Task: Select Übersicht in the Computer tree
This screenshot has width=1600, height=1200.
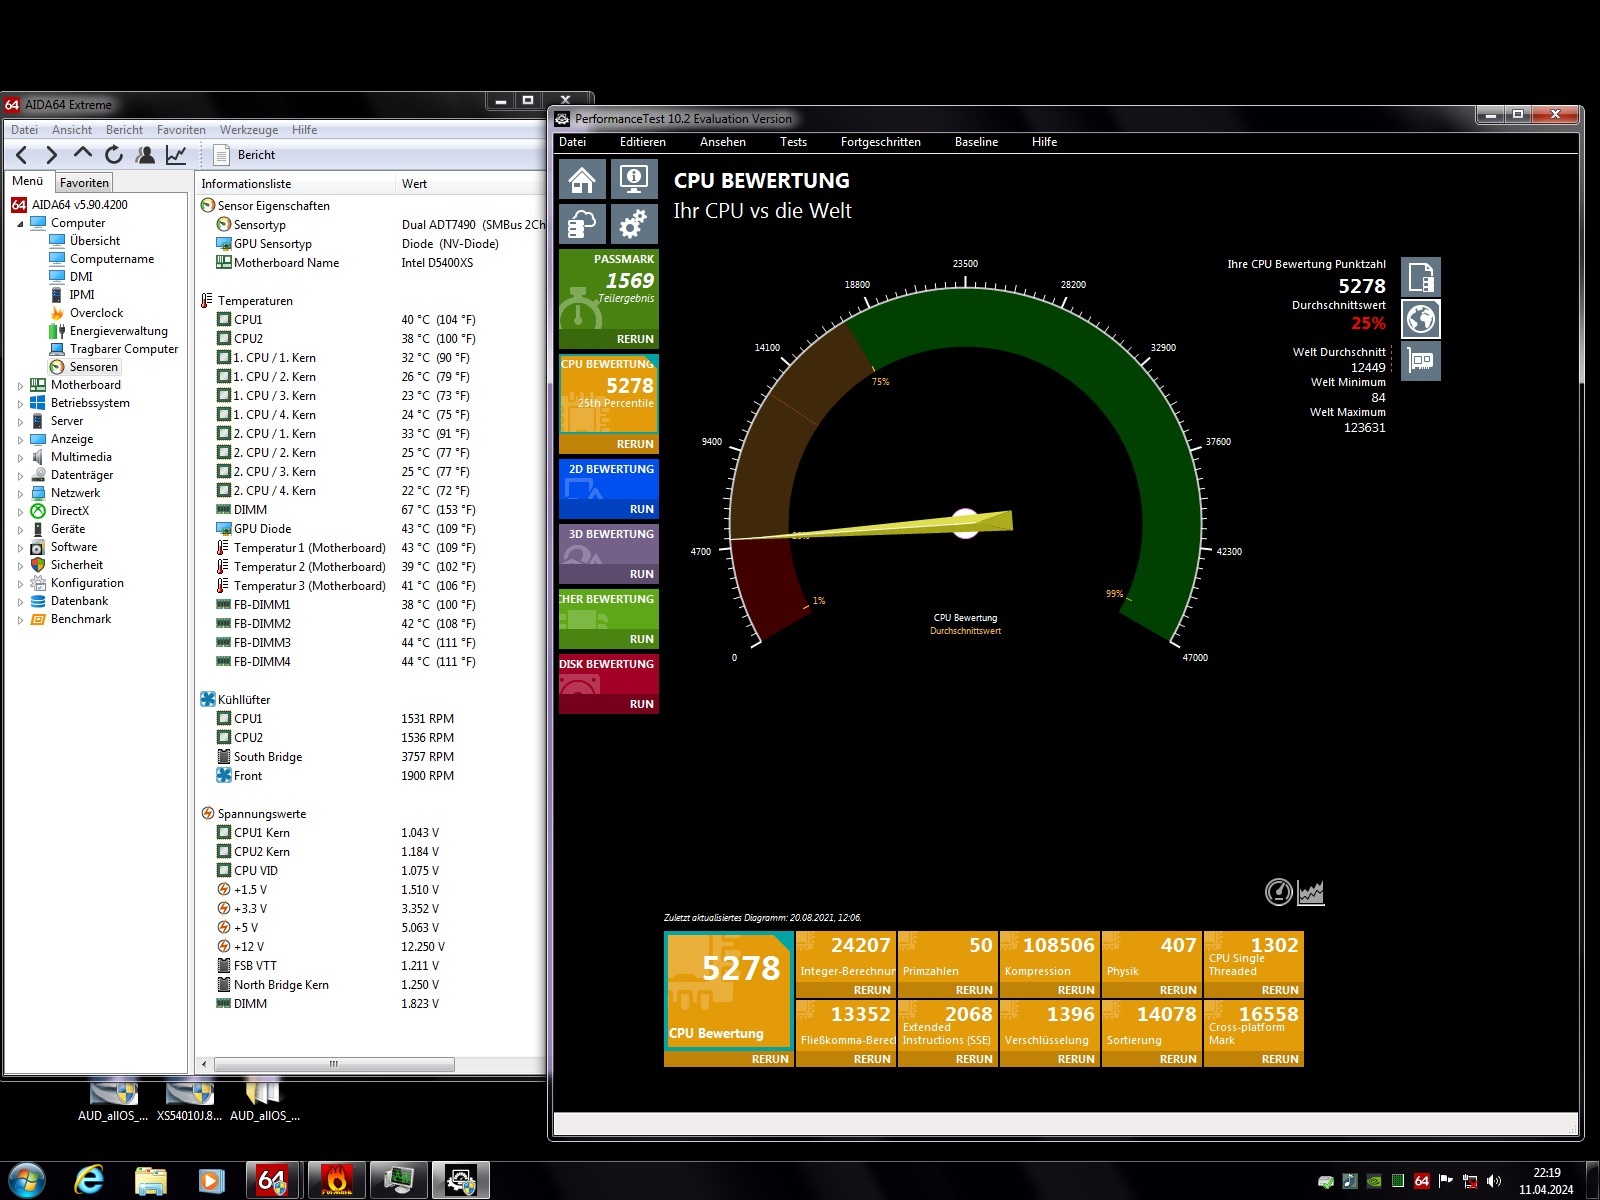Action: [95, 241]
